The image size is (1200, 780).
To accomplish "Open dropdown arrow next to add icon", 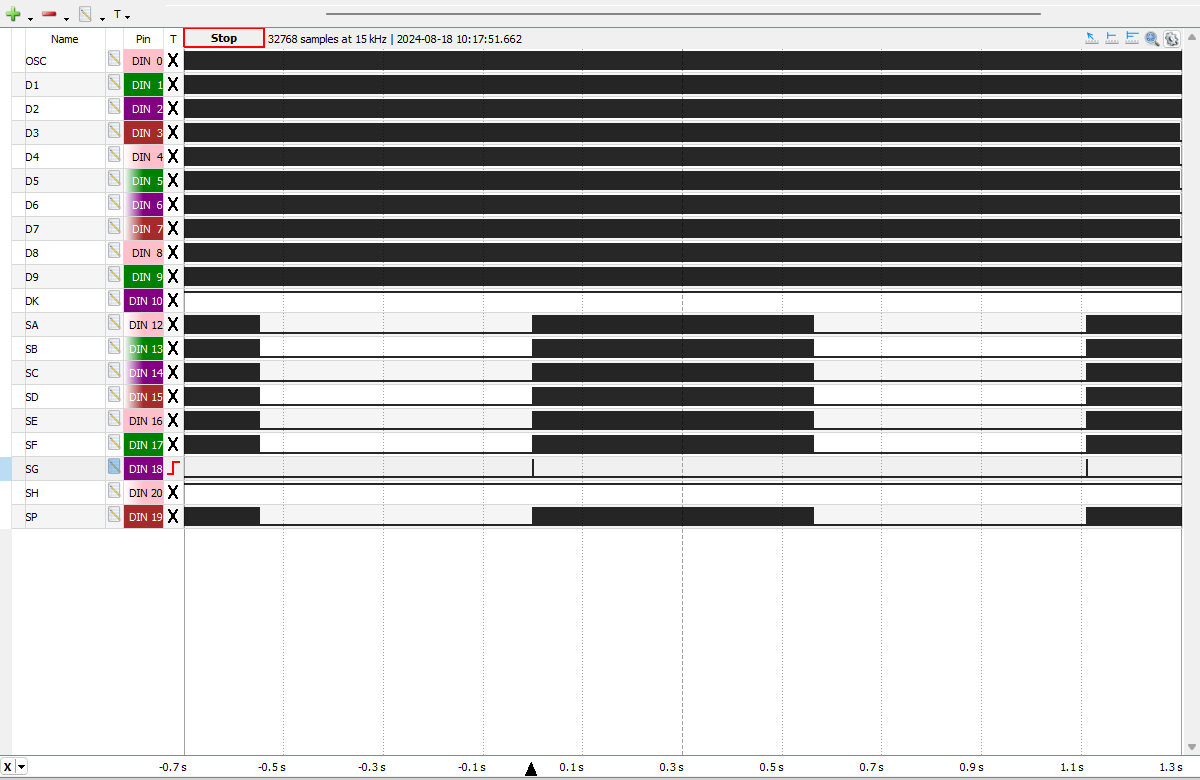I will coord(30,18).
